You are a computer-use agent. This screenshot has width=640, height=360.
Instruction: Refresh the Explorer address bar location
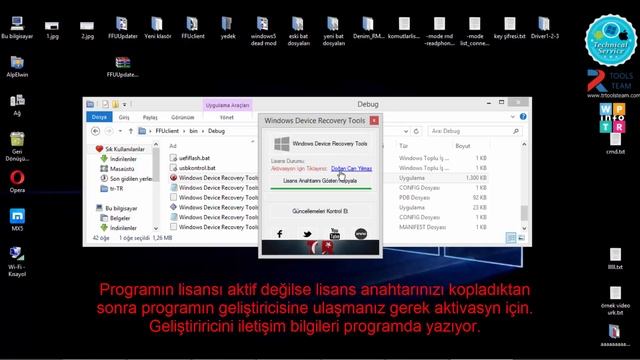tap(416, 131)
